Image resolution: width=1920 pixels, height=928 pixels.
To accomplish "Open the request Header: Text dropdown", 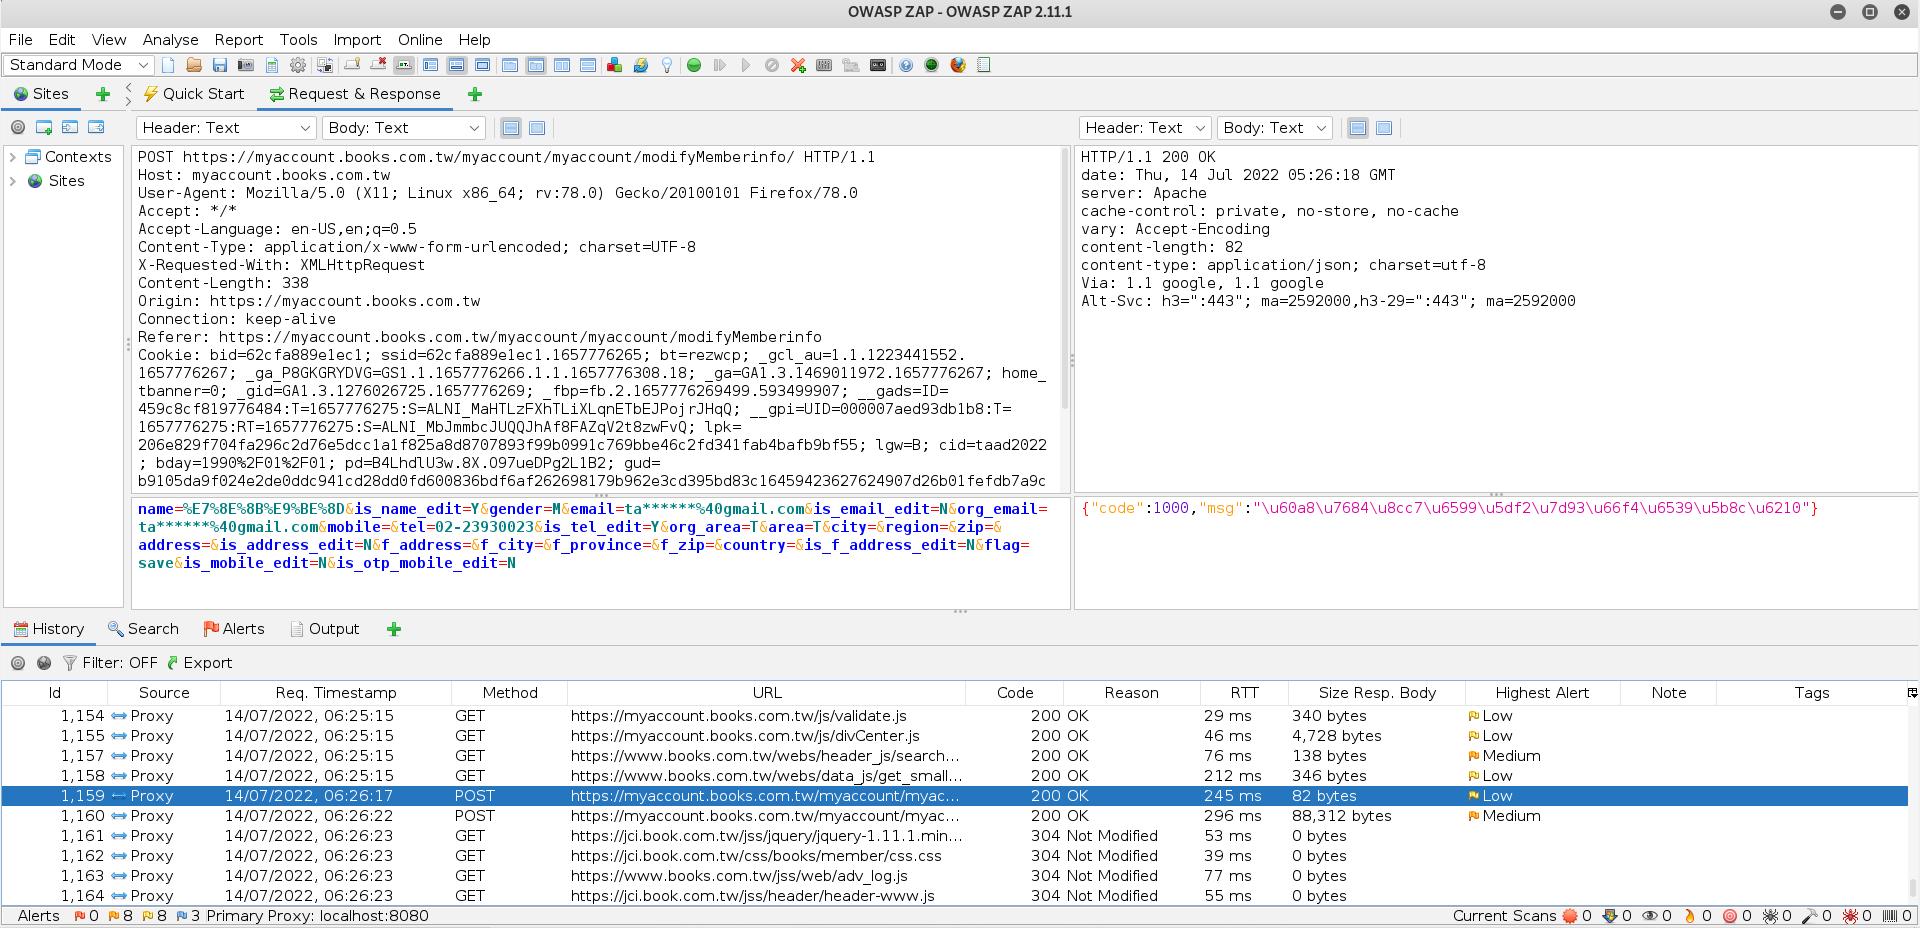I will tap(226, 128).
